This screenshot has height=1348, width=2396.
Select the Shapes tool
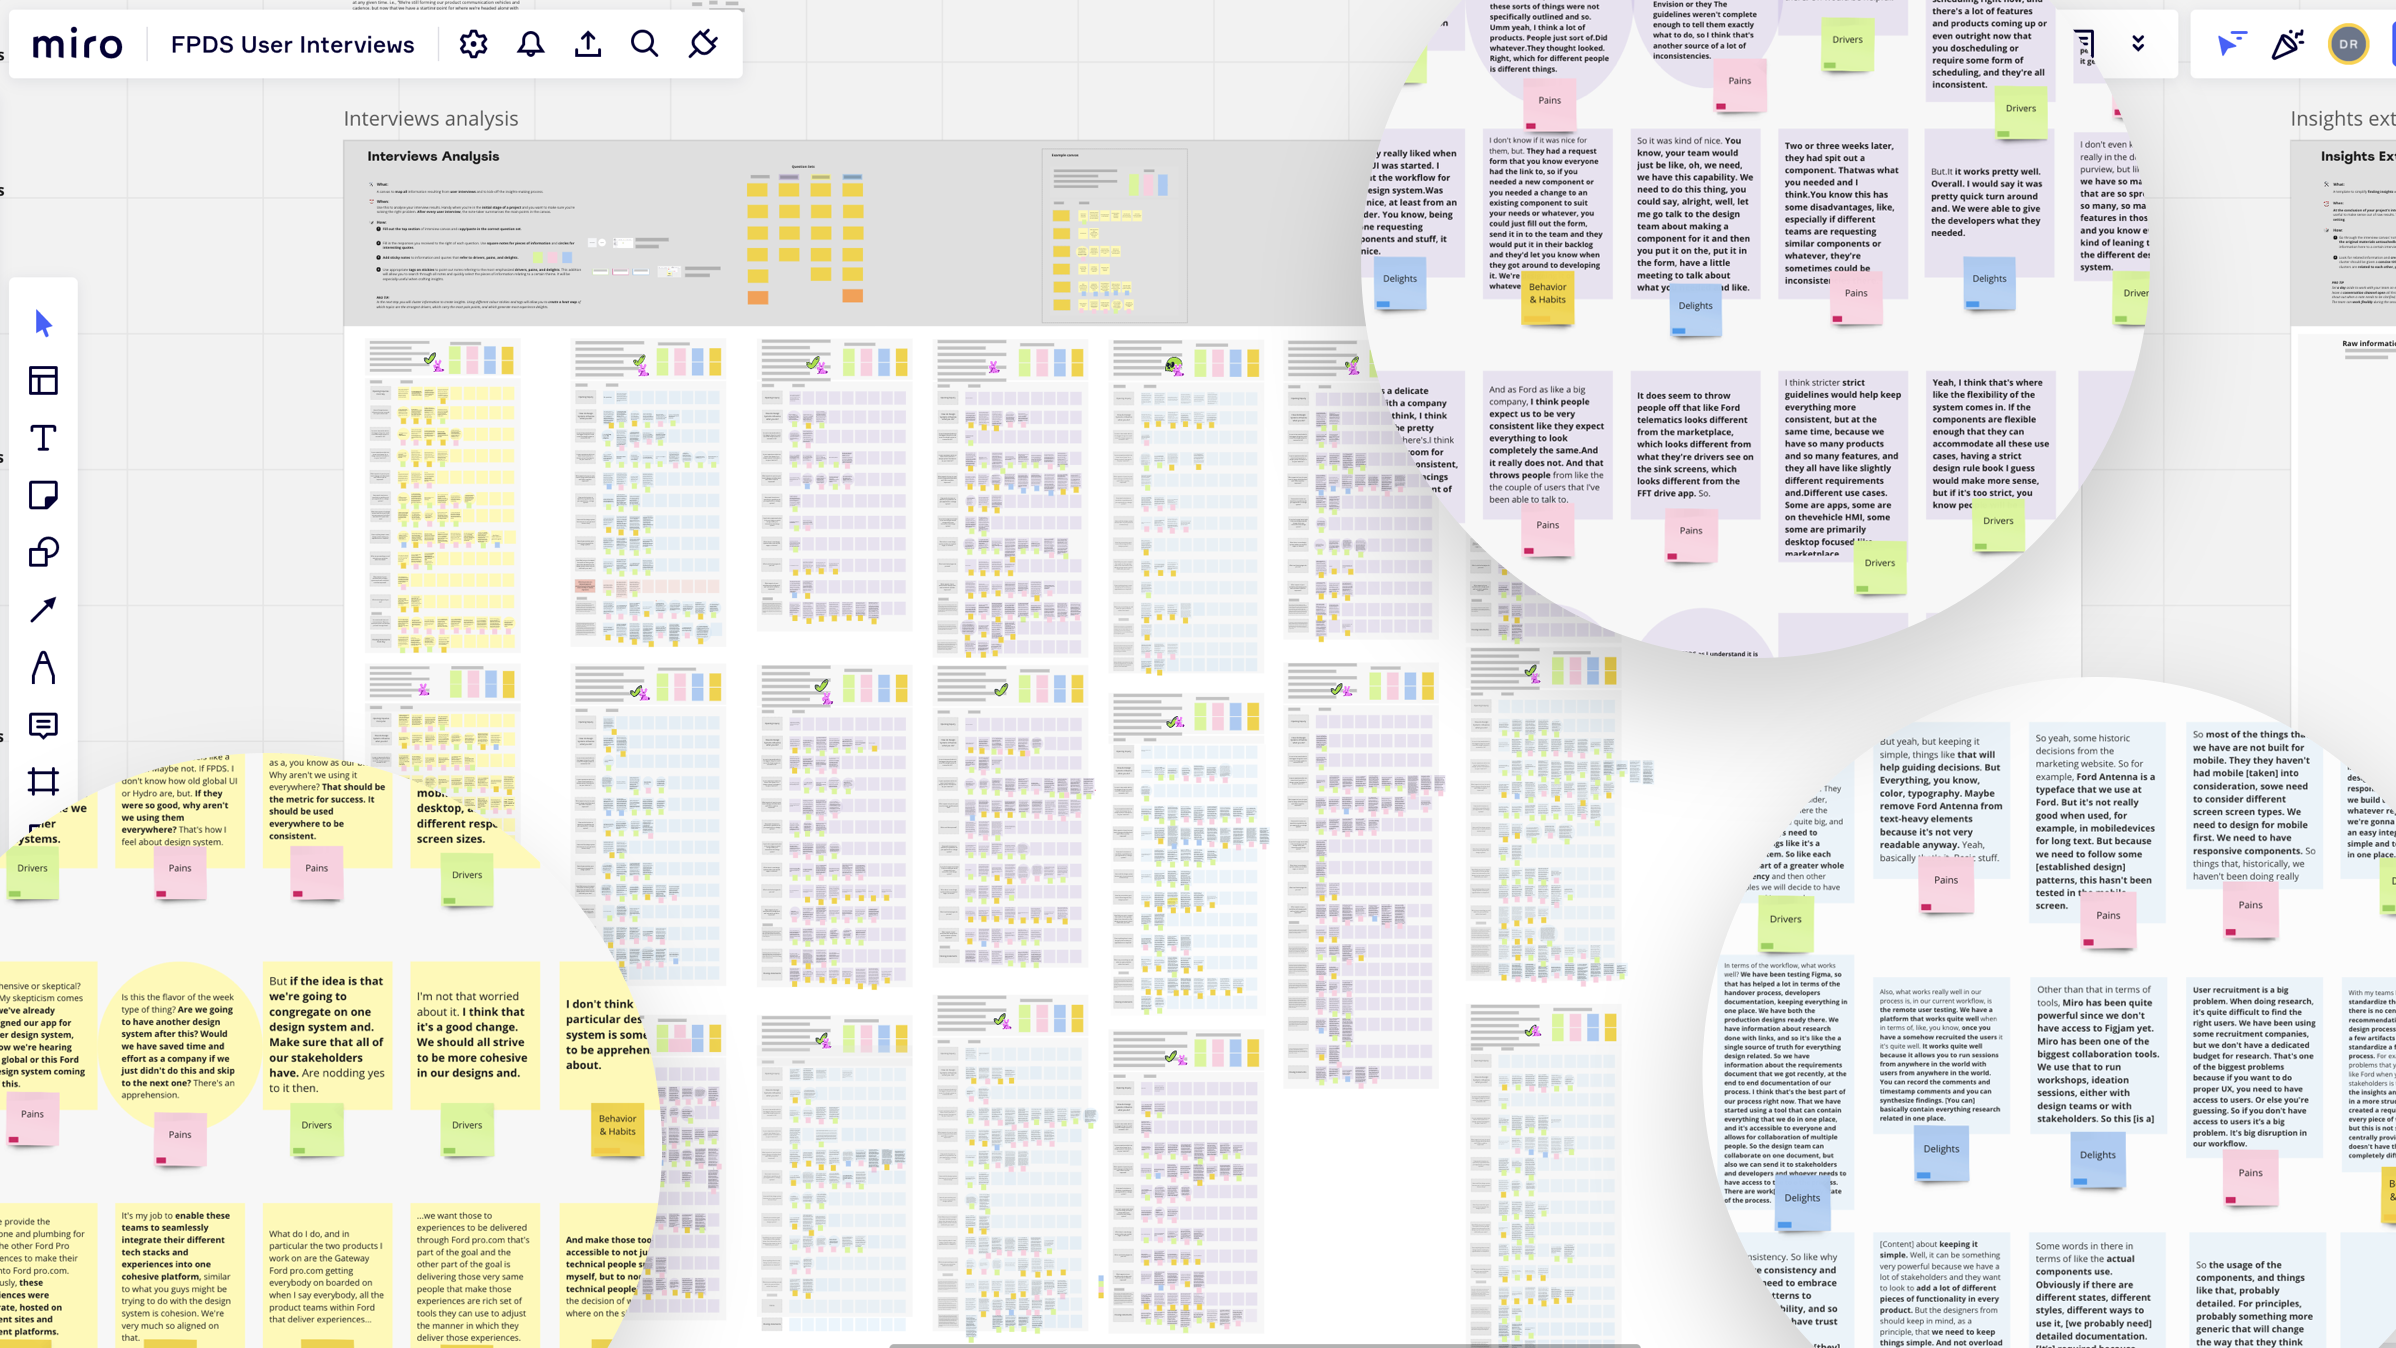[x=43, y=552]
